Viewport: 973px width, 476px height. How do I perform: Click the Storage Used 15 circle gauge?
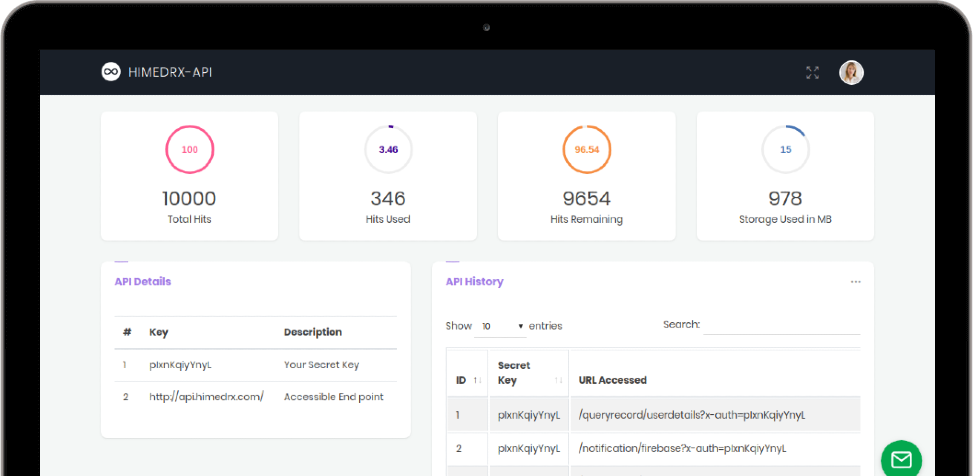point(785,149)
